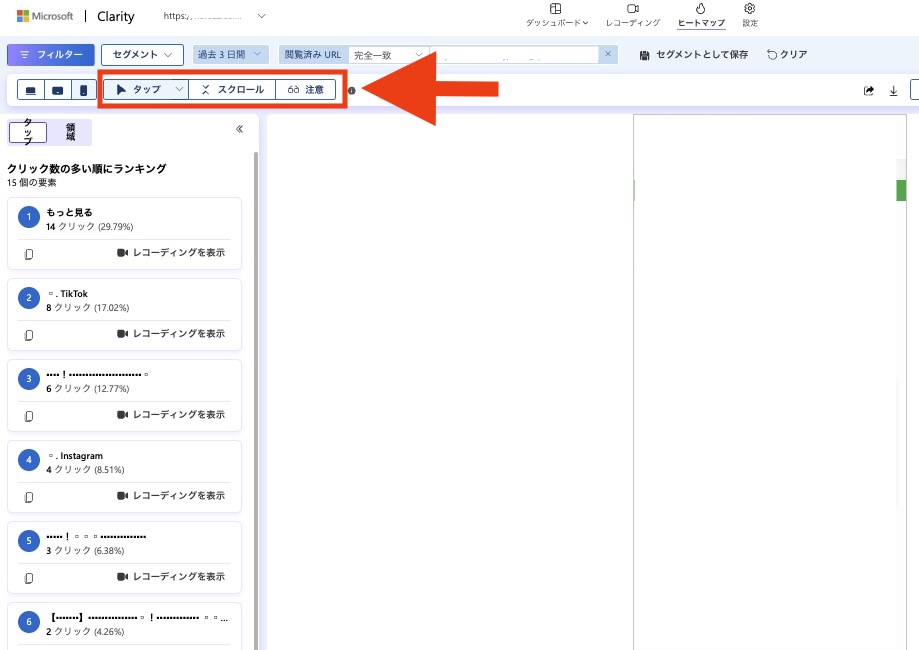Expand the タップ type dropdown arrow

(x=180, y=89)
